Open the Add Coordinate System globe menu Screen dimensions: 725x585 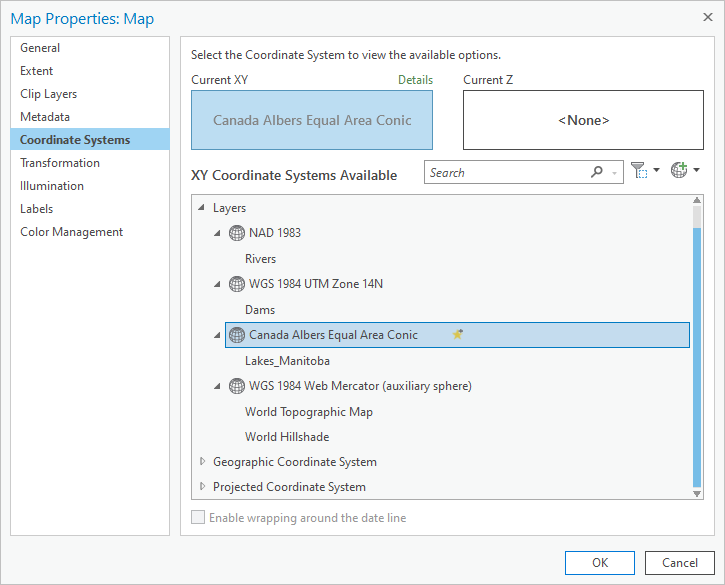(684, 172)
